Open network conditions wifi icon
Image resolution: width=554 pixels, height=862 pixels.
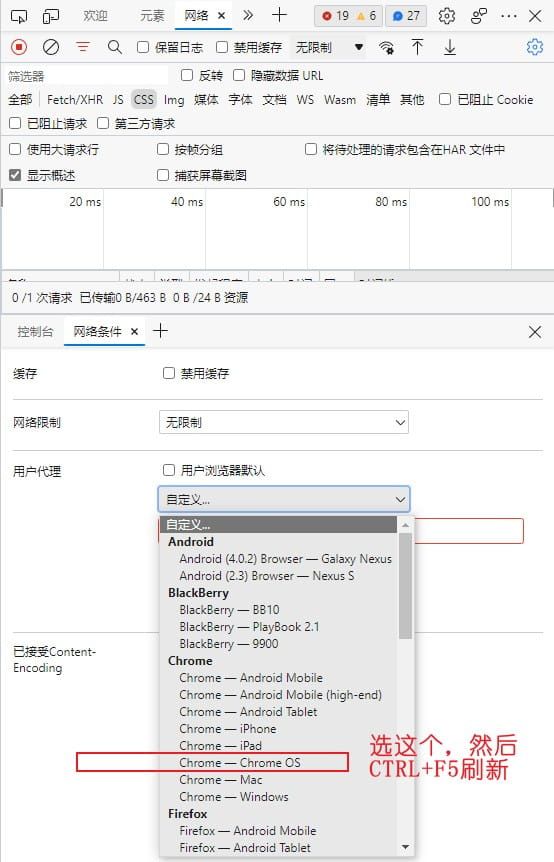386,47
